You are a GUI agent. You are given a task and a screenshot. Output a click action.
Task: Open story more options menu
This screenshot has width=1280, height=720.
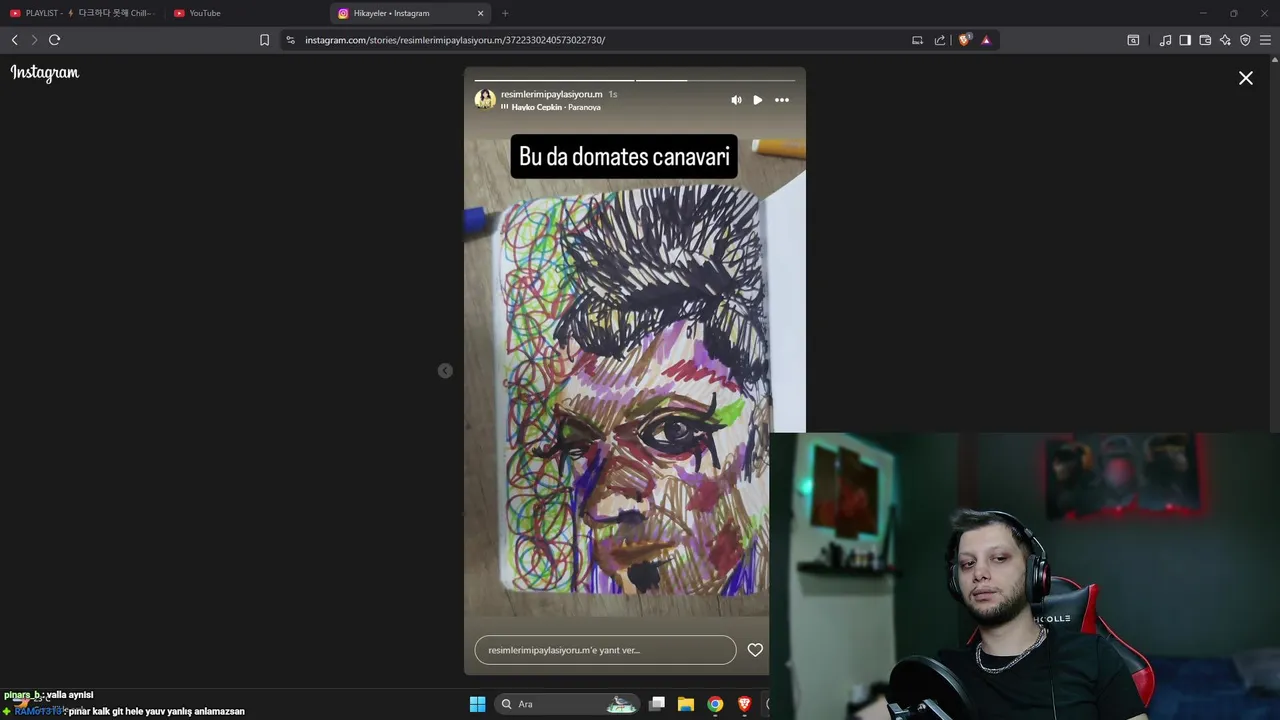[x=782, y=100]
